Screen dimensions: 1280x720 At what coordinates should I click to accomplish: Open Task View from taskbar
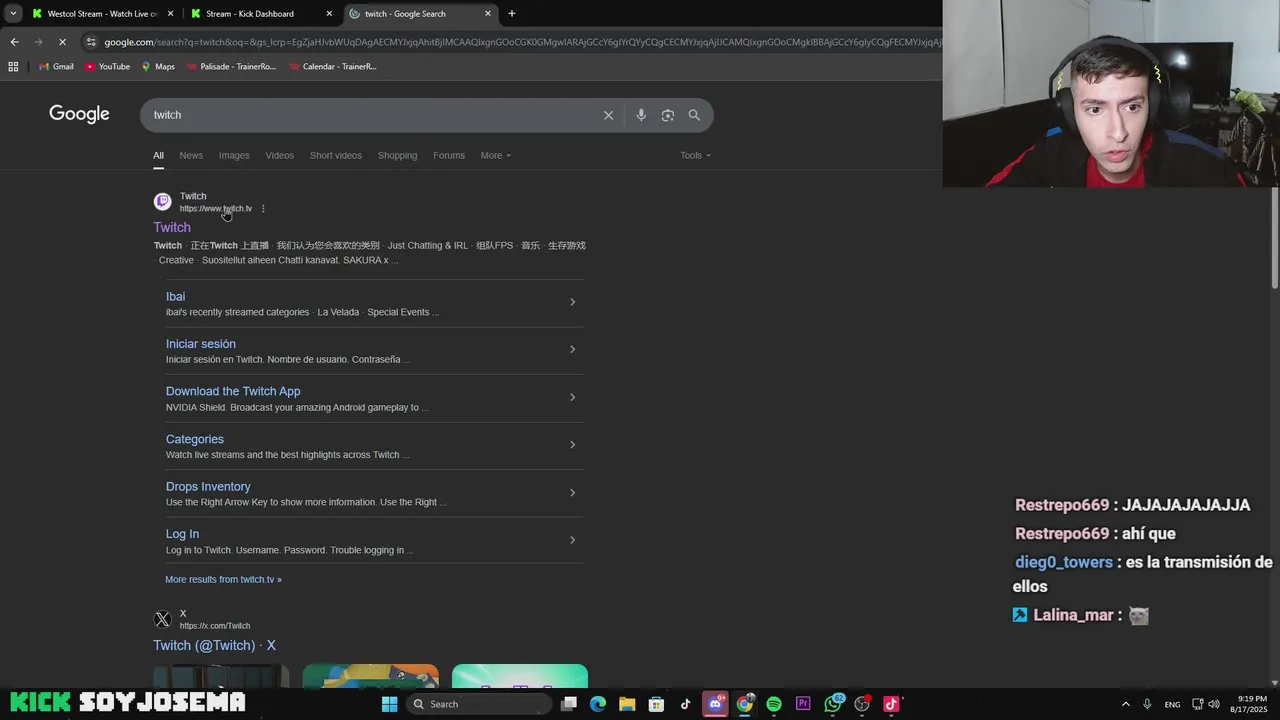[569, 704]
